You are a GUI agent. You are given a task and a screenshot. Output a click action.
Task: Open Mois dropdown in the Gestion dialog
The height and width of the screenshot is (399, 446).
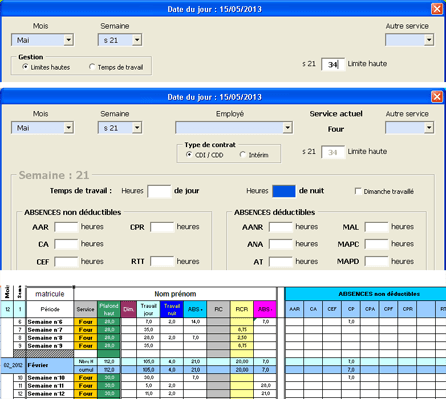coord(68,40)
